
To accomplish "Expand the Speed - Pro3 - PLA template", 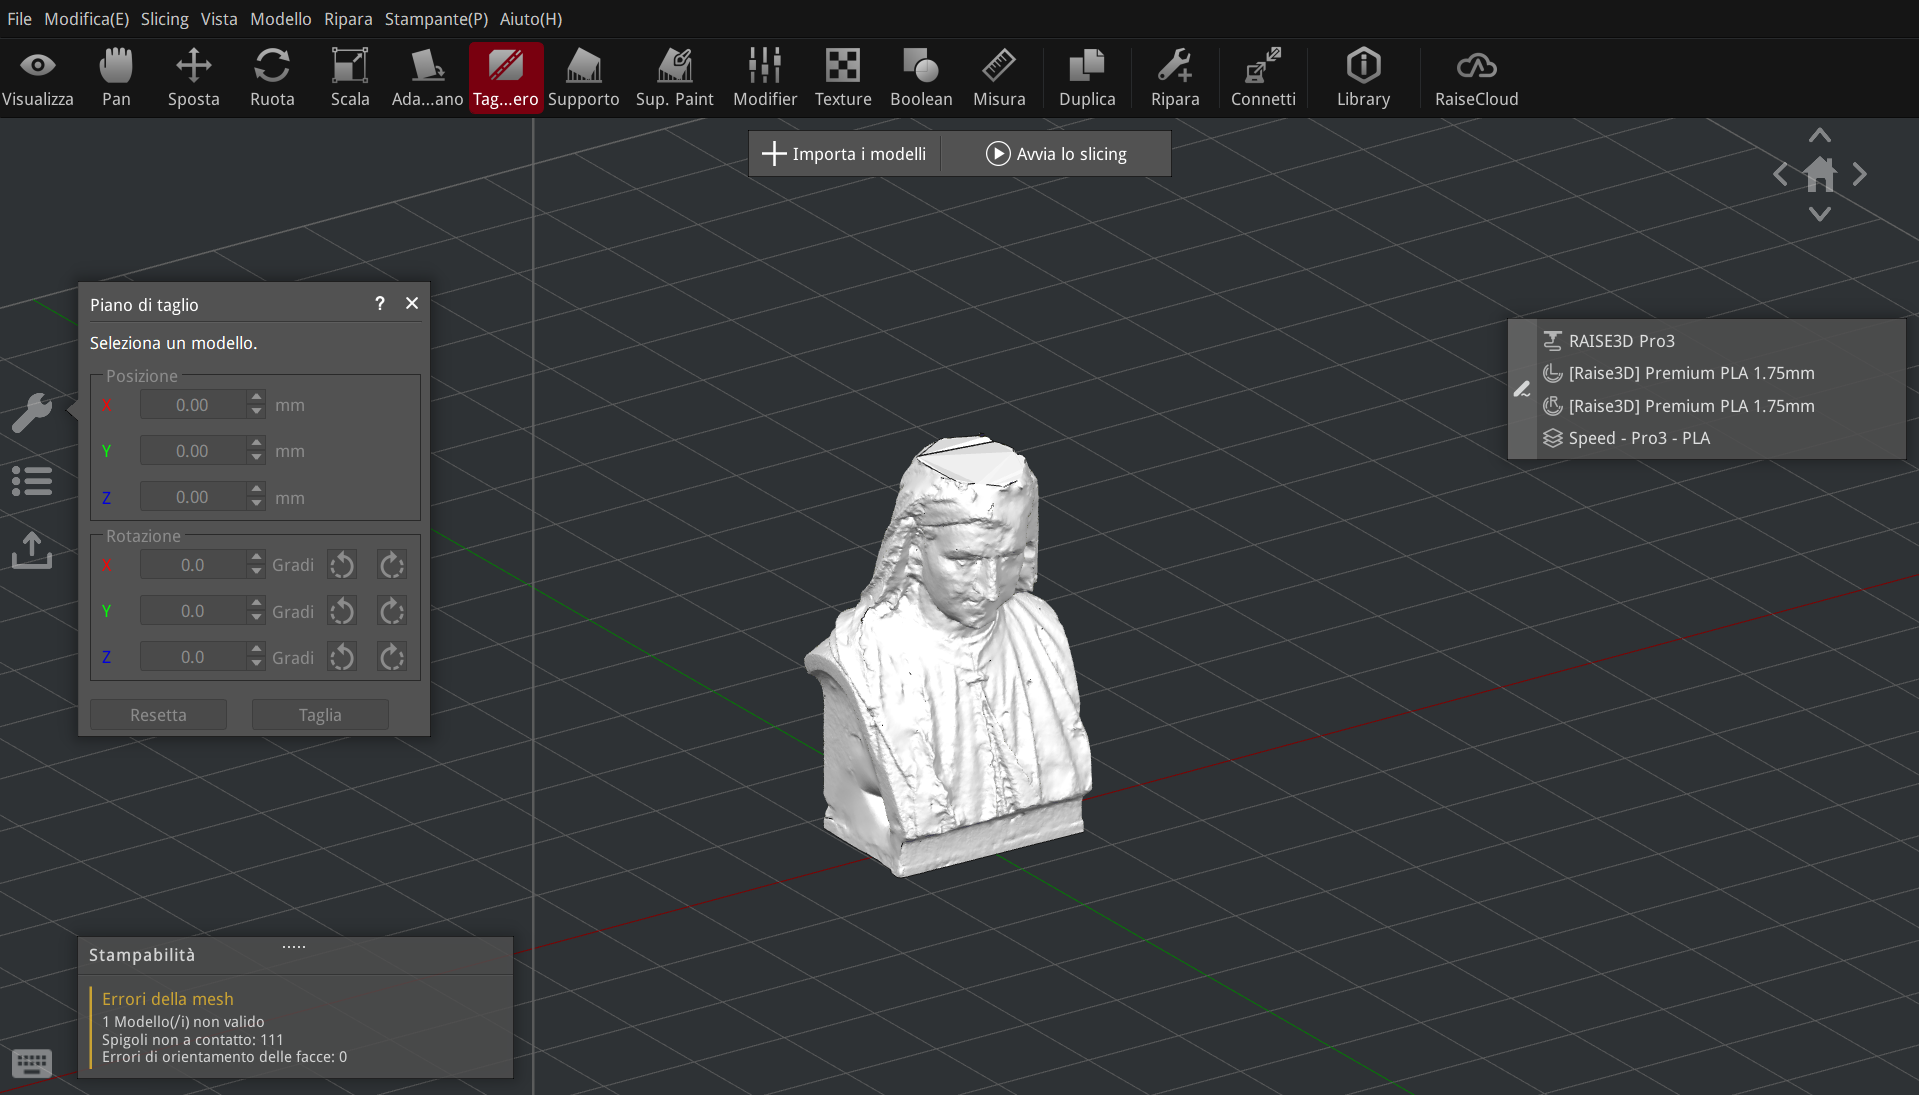I will (1638, 438).
